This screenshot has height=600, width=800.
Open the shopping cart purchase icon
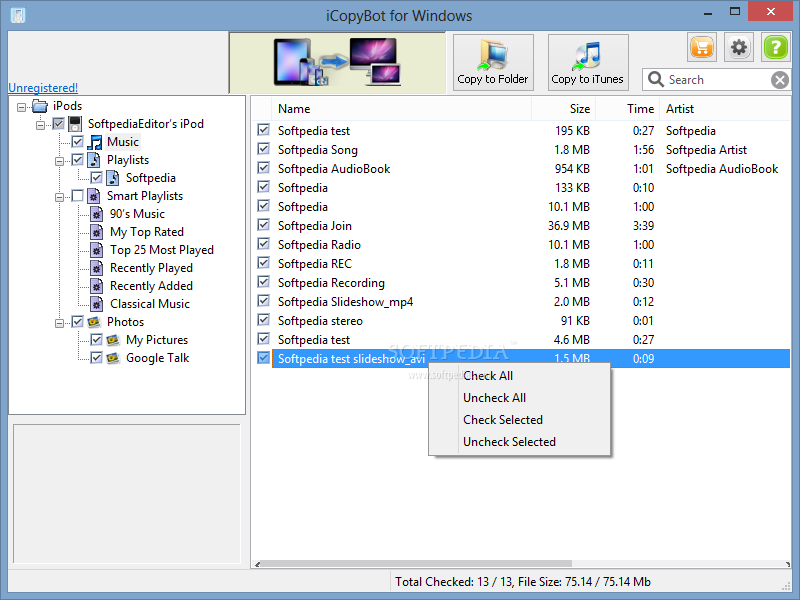(x=702, y=47)
